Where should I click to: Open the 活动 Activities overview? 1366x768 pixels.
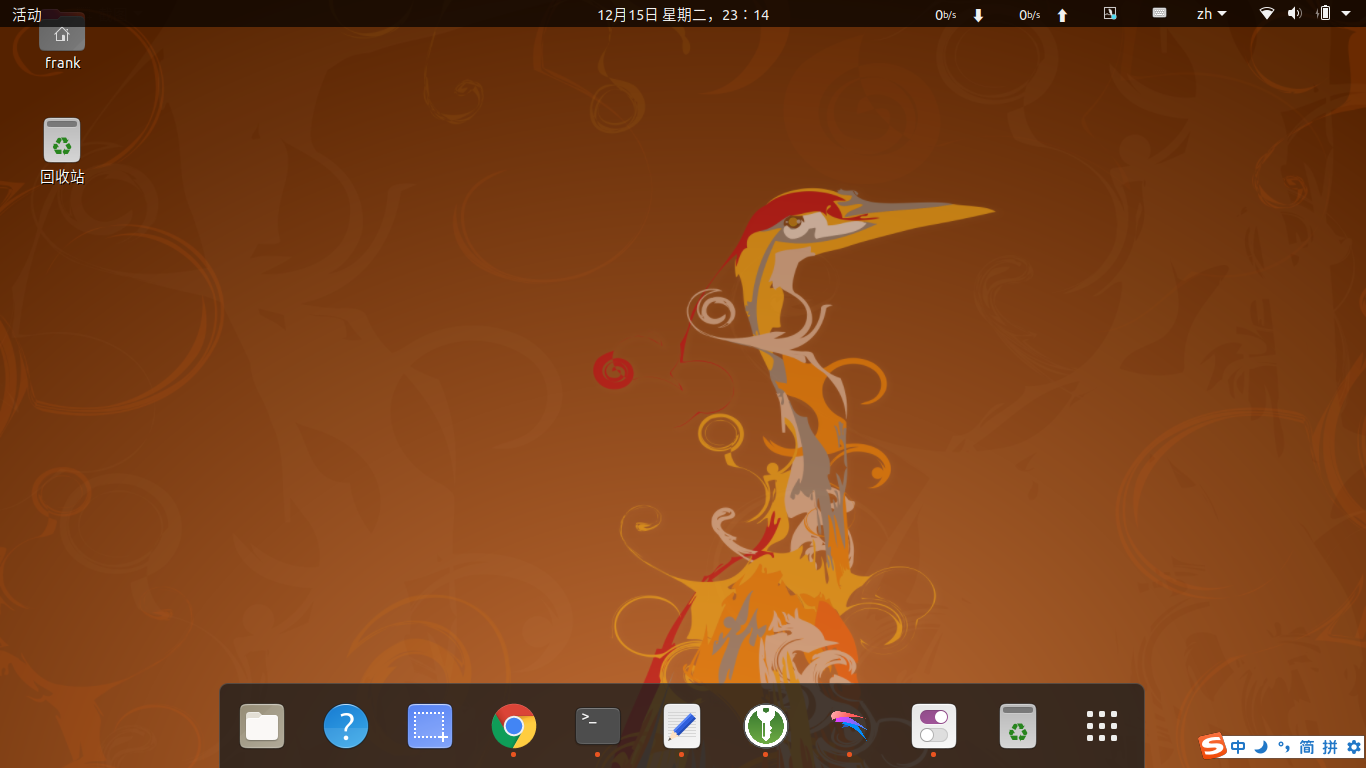tap(27, 14)
